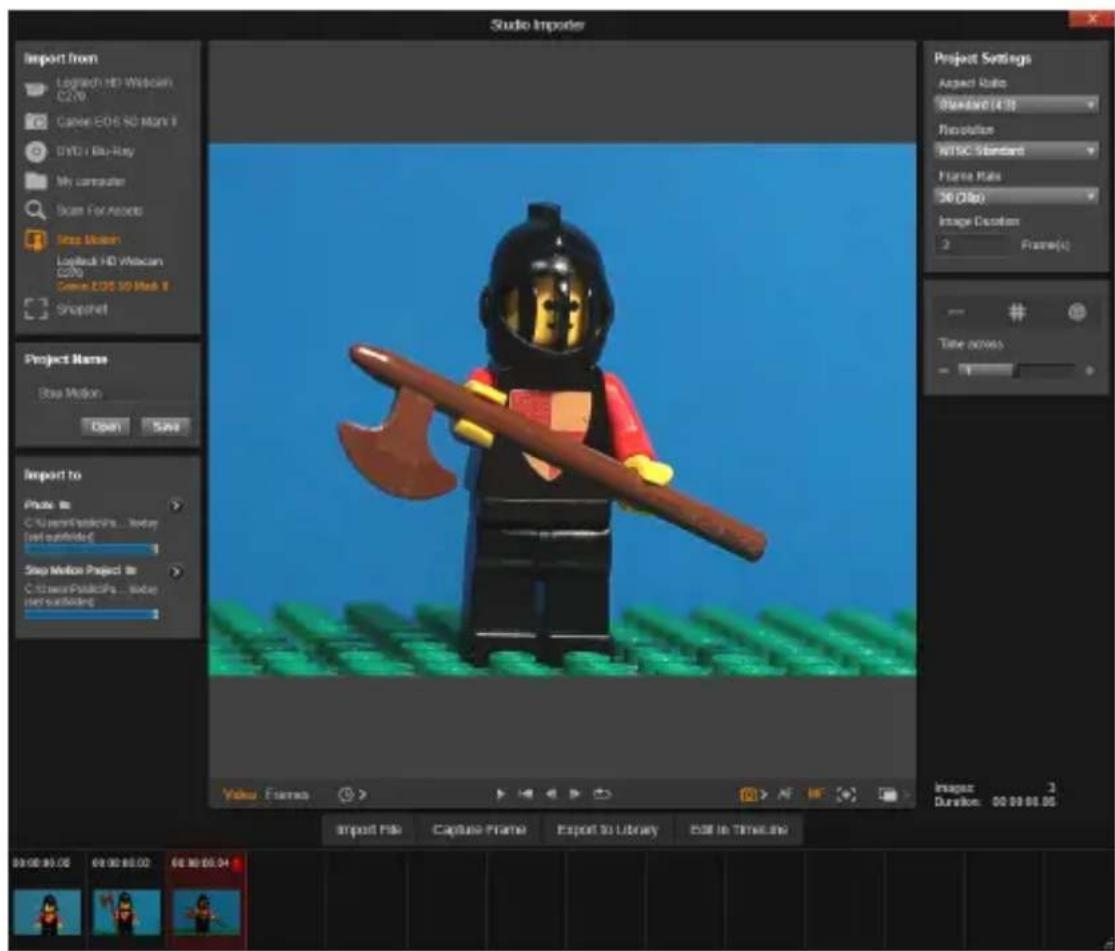Screen dimensions: 1115x951
Task: Select the line alignment guide icon
Action: pos(956,312)
